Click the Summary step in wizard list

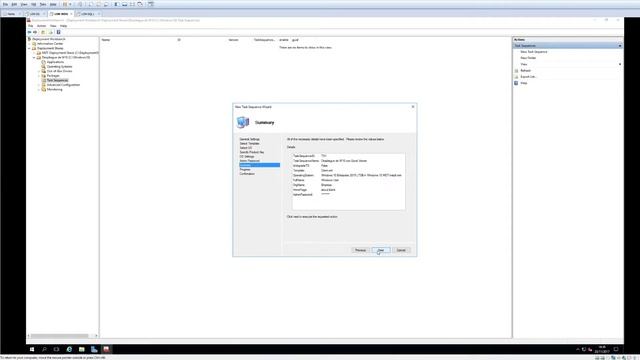coord(260,165)
